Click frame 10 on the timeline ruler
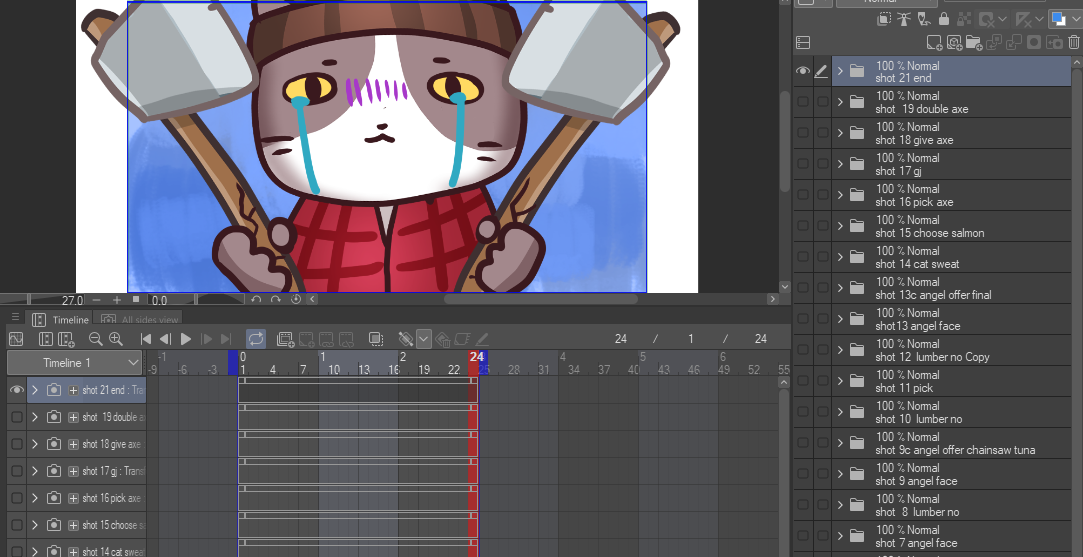The image size is (1083, 557). (x=334, y=370)
